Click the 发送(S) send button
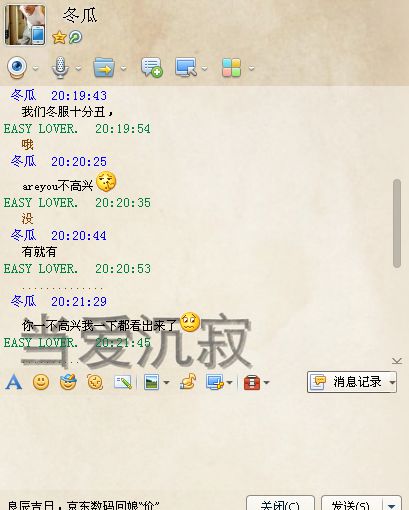The image size is (409, 510). (351, 504)
